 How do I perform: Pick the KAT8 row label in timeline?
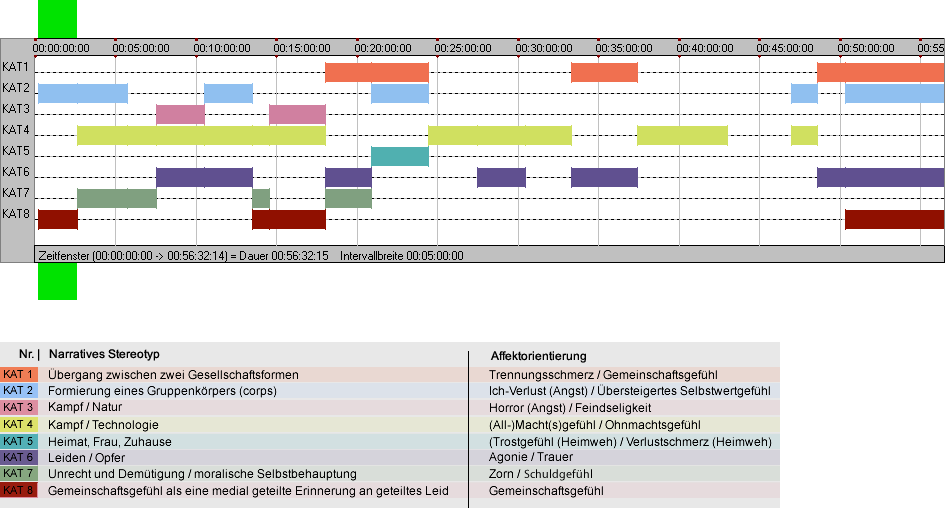(x=16, y=214)
